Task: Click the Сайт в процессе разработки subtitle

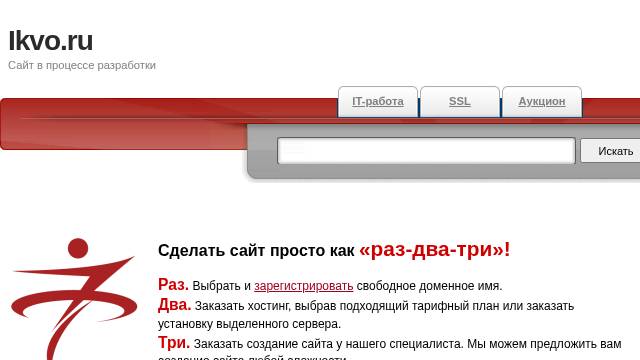Action: (82, 65)
